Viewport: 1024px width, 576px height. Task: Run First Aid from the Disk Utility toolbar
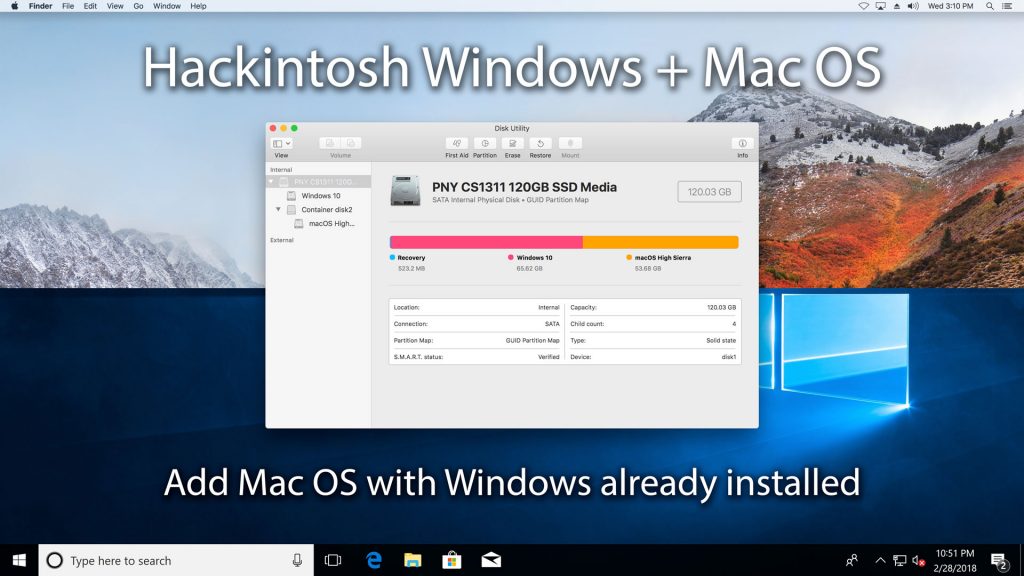pyautogui.click(x=456, y=144)
